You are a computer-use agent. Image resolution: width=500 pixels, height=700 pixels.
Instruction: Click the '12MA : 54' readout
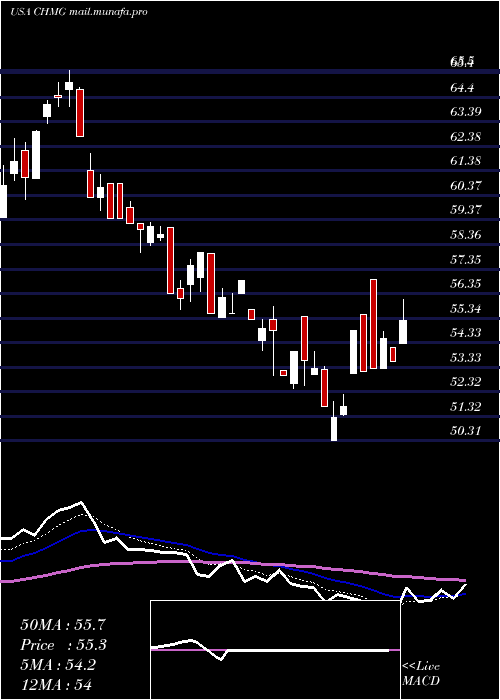[56, 684]
